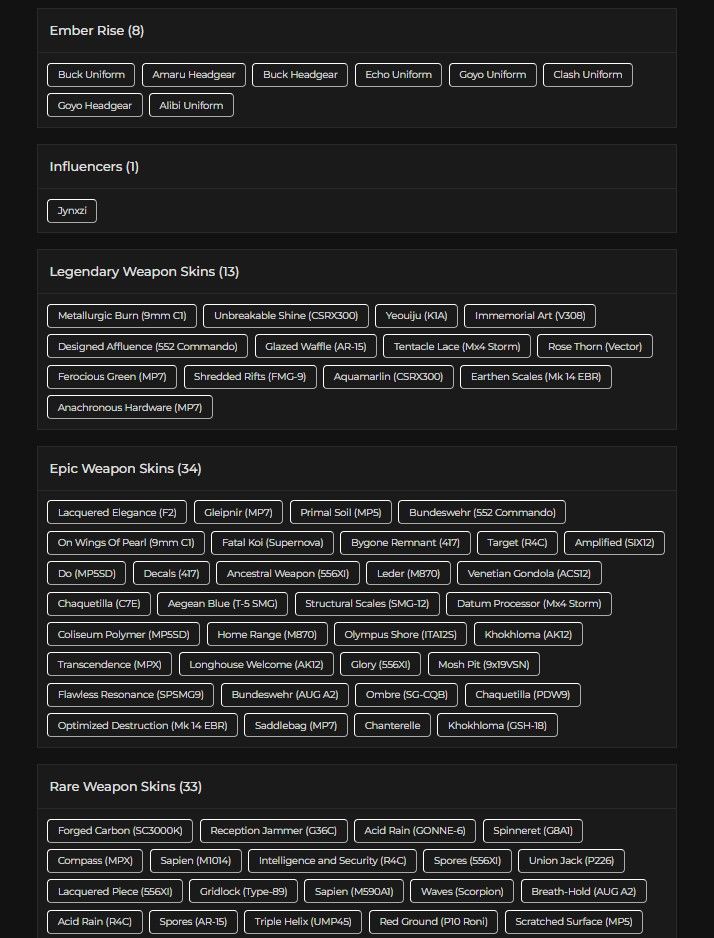Select Lacquered Elegance (F2) skin

[117, 513]
